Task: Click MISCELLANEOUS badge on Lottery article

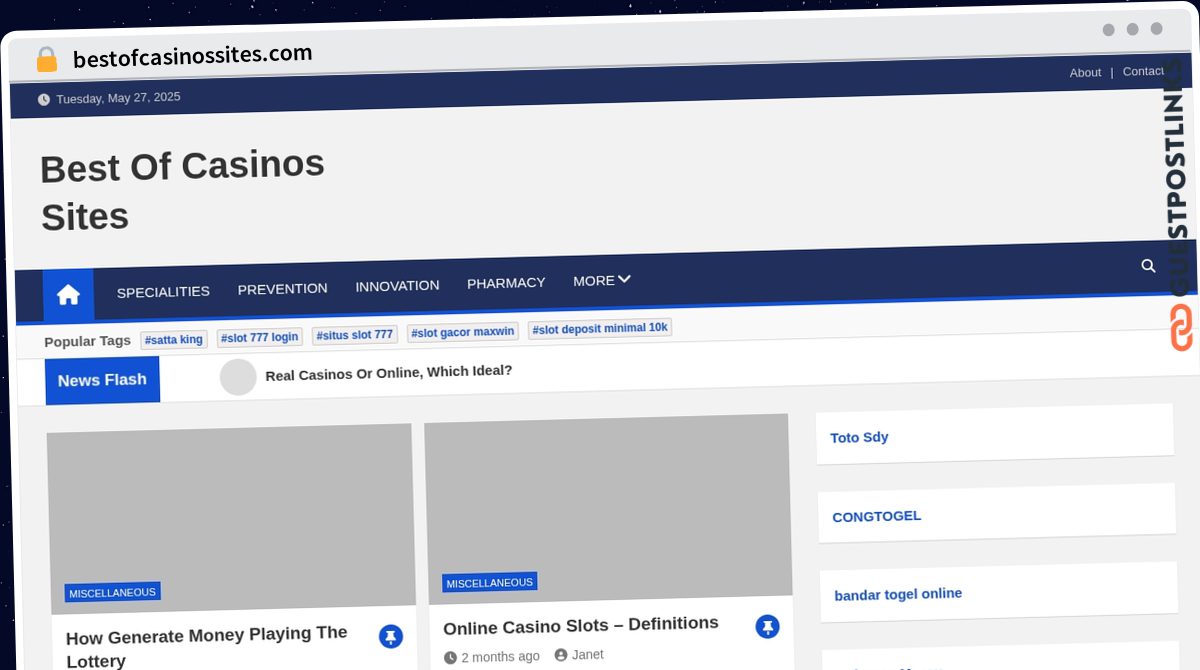Action: point(113,592)
